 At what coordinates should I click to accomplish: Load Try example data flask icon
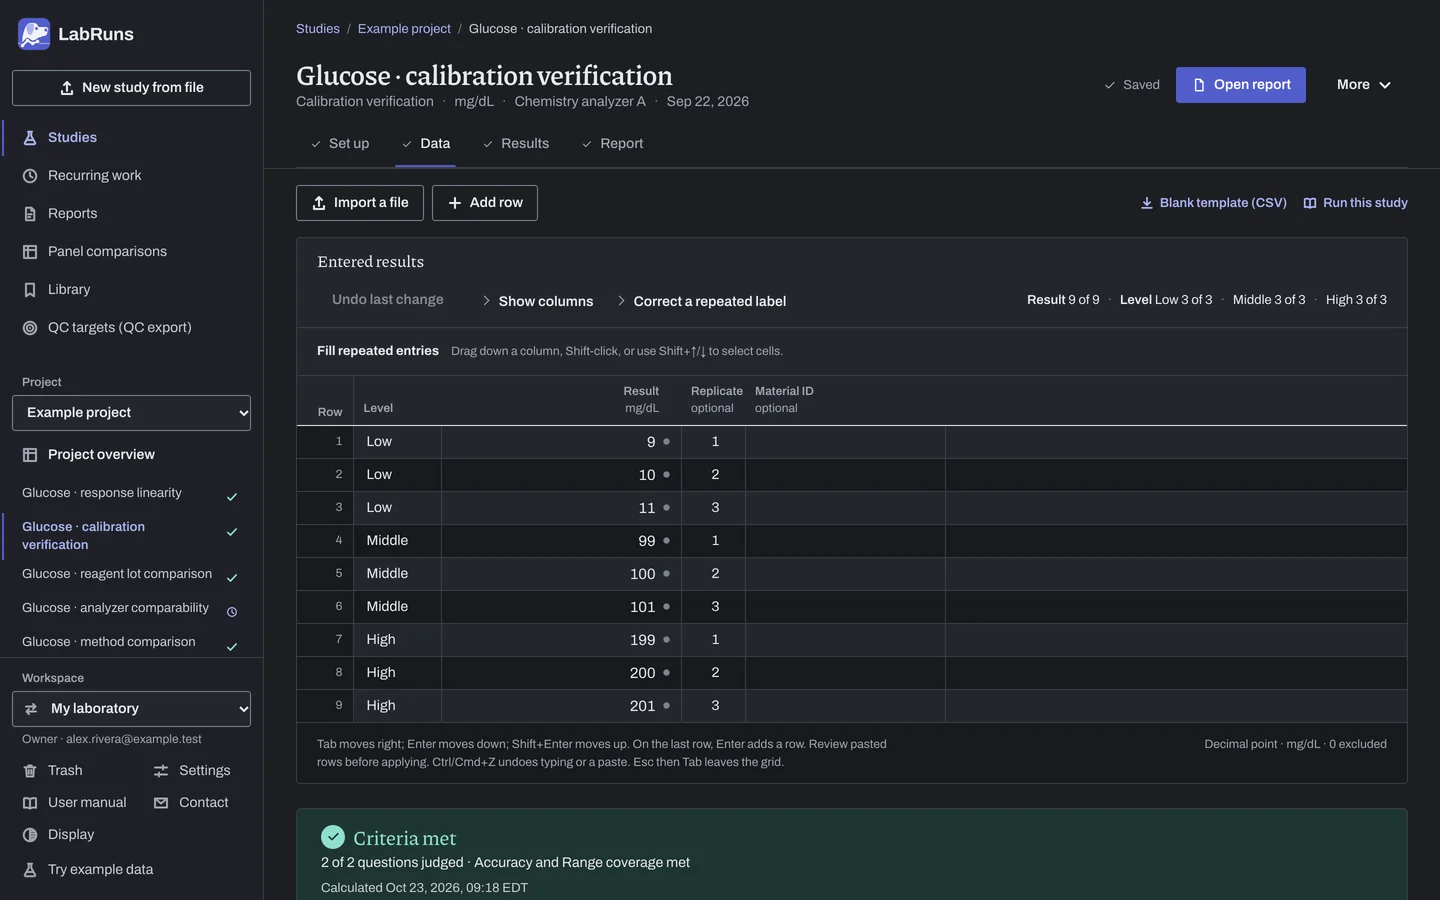coord(30,870)
